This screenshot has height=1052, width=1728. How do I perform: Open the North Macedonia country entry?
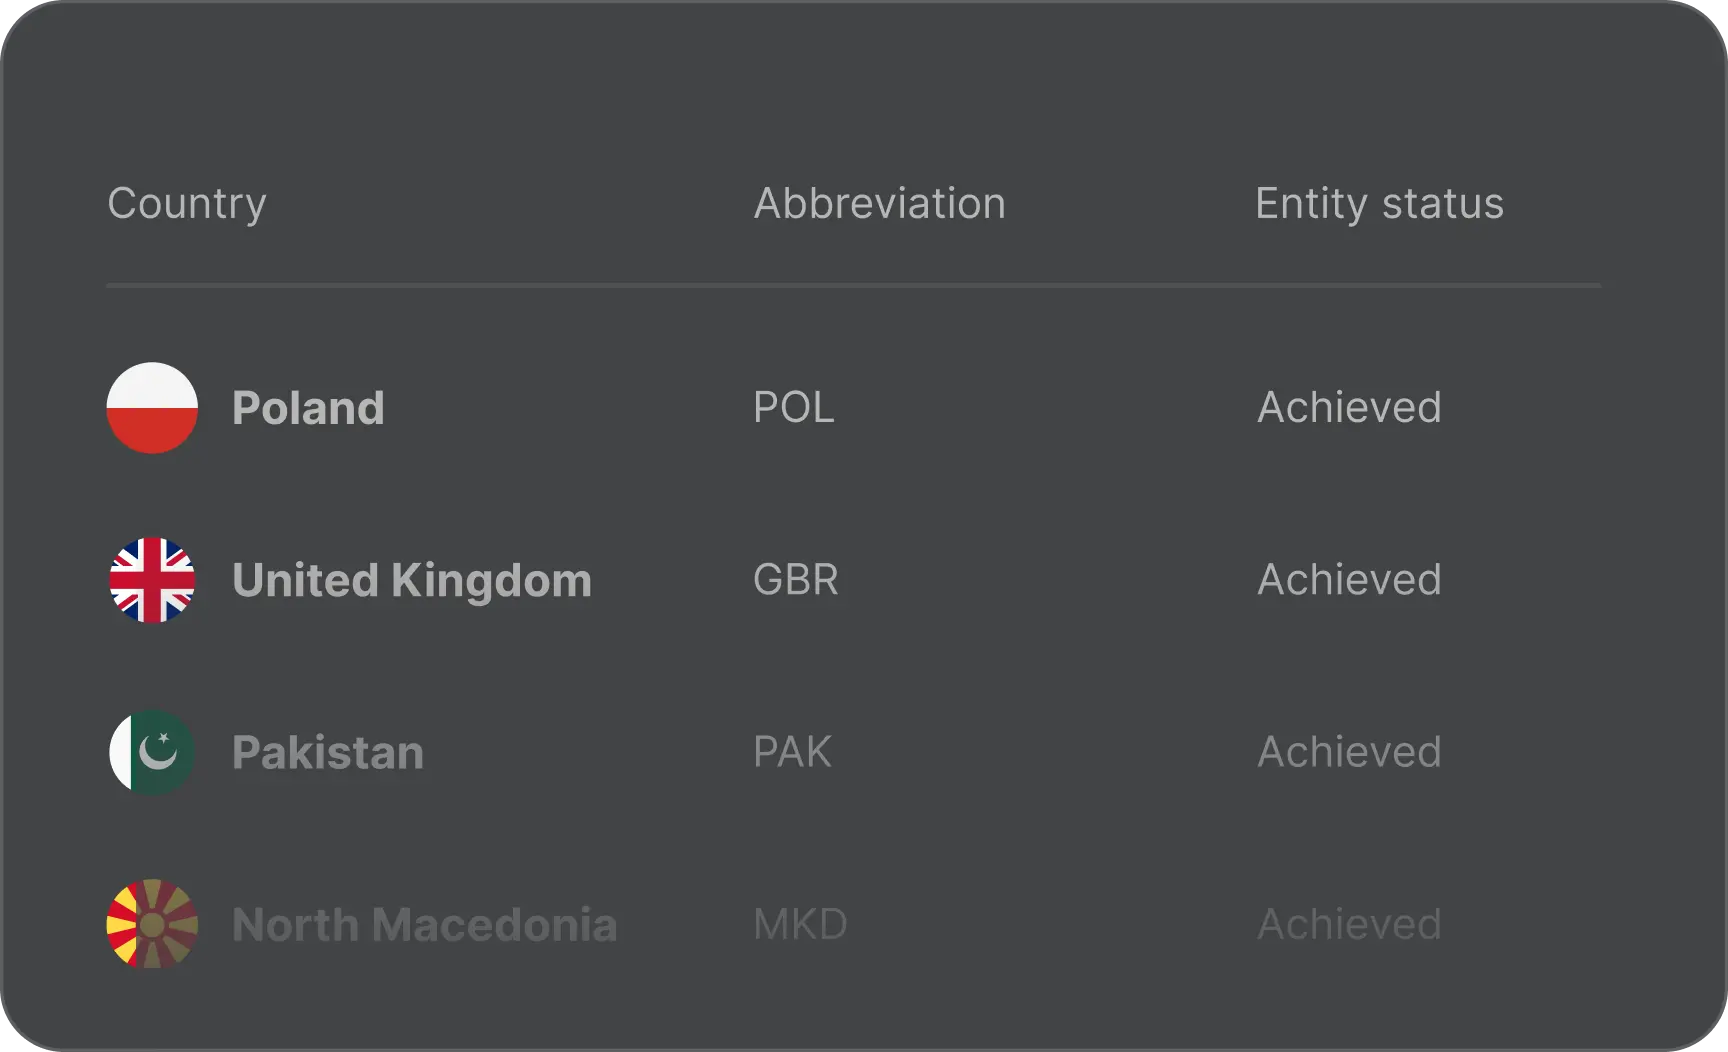point(424,924)
